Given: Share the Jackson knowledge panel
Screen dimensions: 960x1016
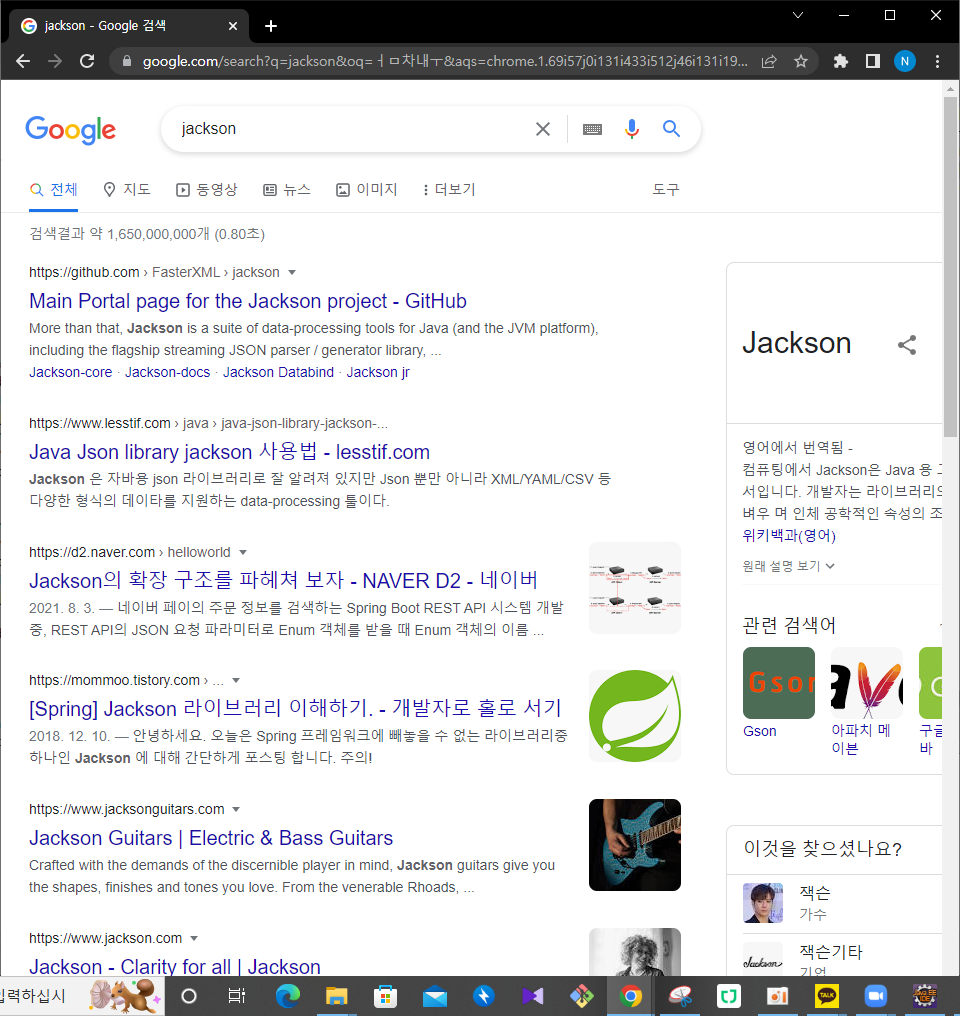Looking at the screenshot, I should coord(907,345).
